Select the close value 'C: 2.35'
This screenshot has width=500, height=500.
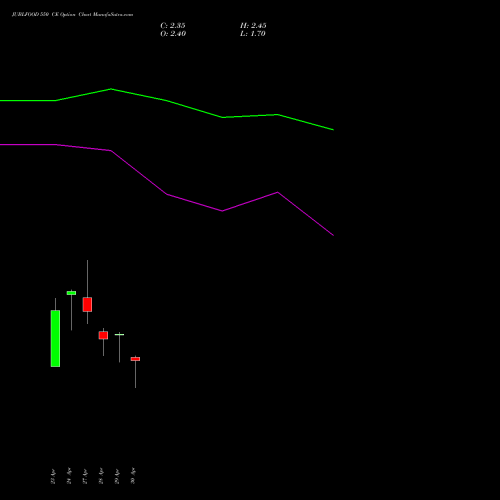[173, 25]
